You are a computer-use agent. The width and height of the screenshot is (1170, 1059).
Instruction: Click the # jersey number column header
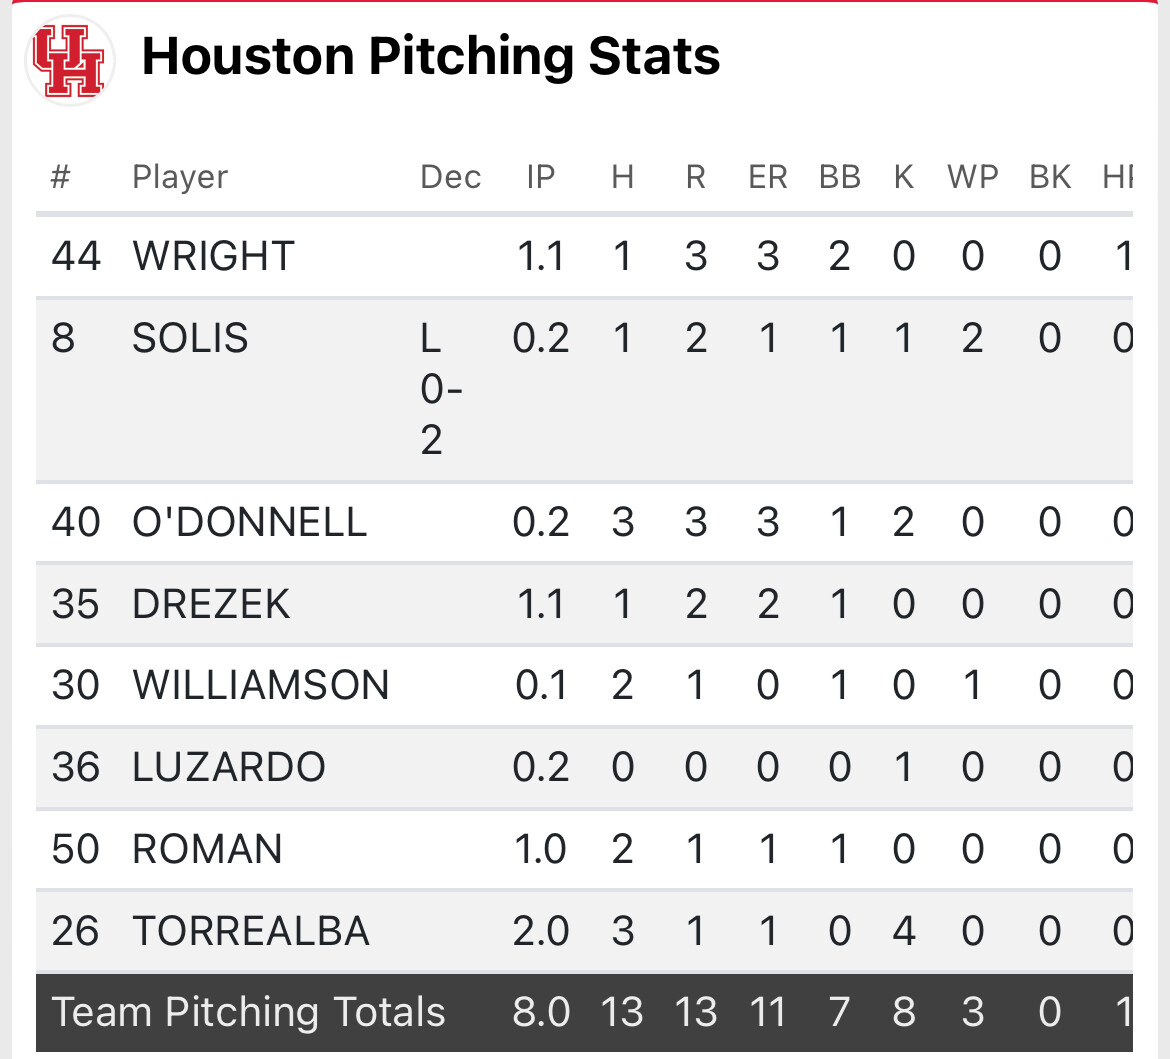click(x=61, y=177)
